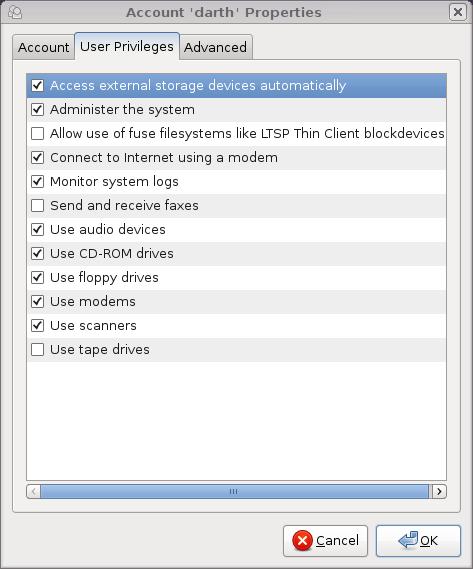Enable Allow use of fuse filesystems

click(x=37, y=134)
